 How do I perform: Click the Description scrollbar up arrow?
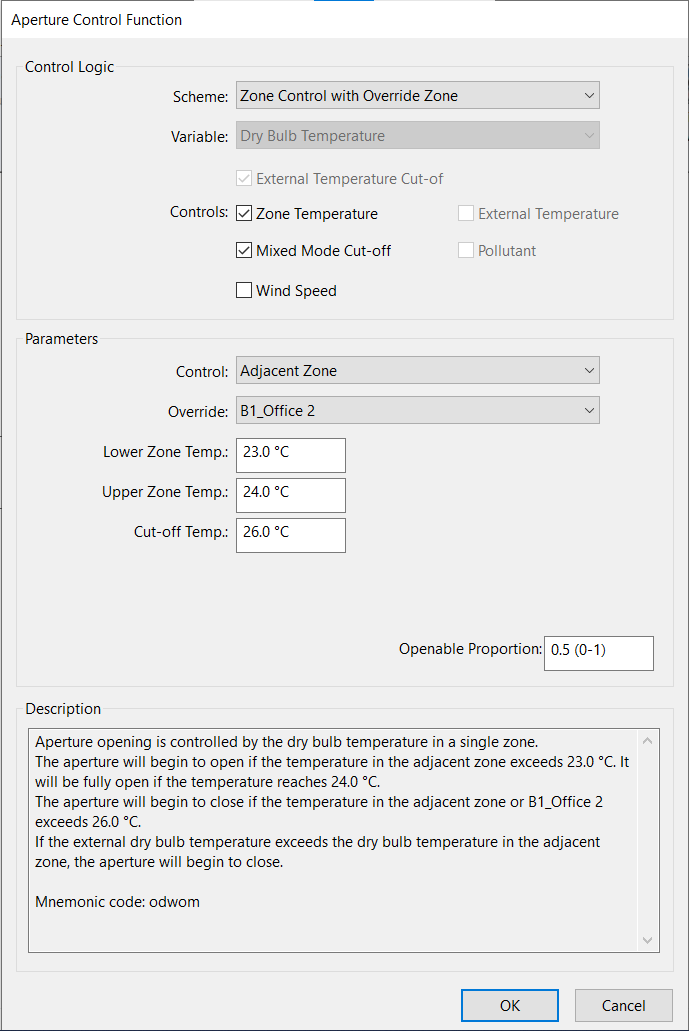pos(648,741)
